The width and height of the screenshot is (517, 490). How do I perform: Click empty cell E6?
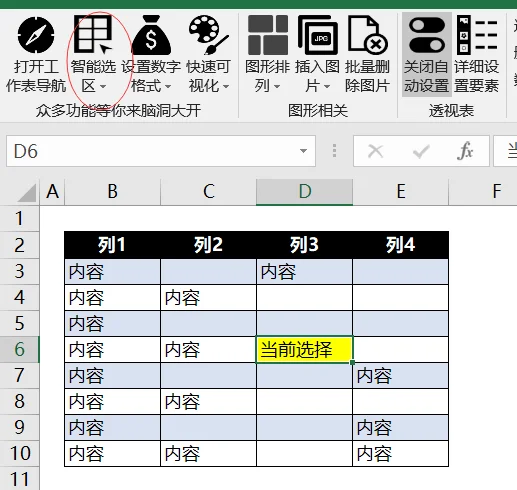[x=400, y=349]
